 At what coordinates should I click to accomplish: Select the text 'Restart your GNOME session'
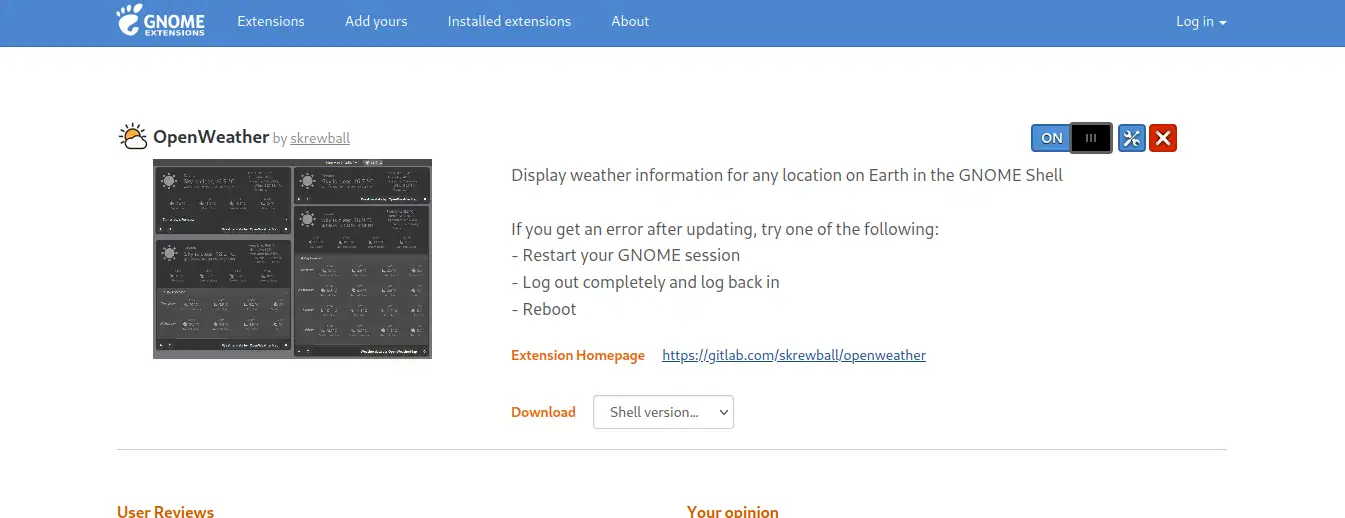coord(631,255)
